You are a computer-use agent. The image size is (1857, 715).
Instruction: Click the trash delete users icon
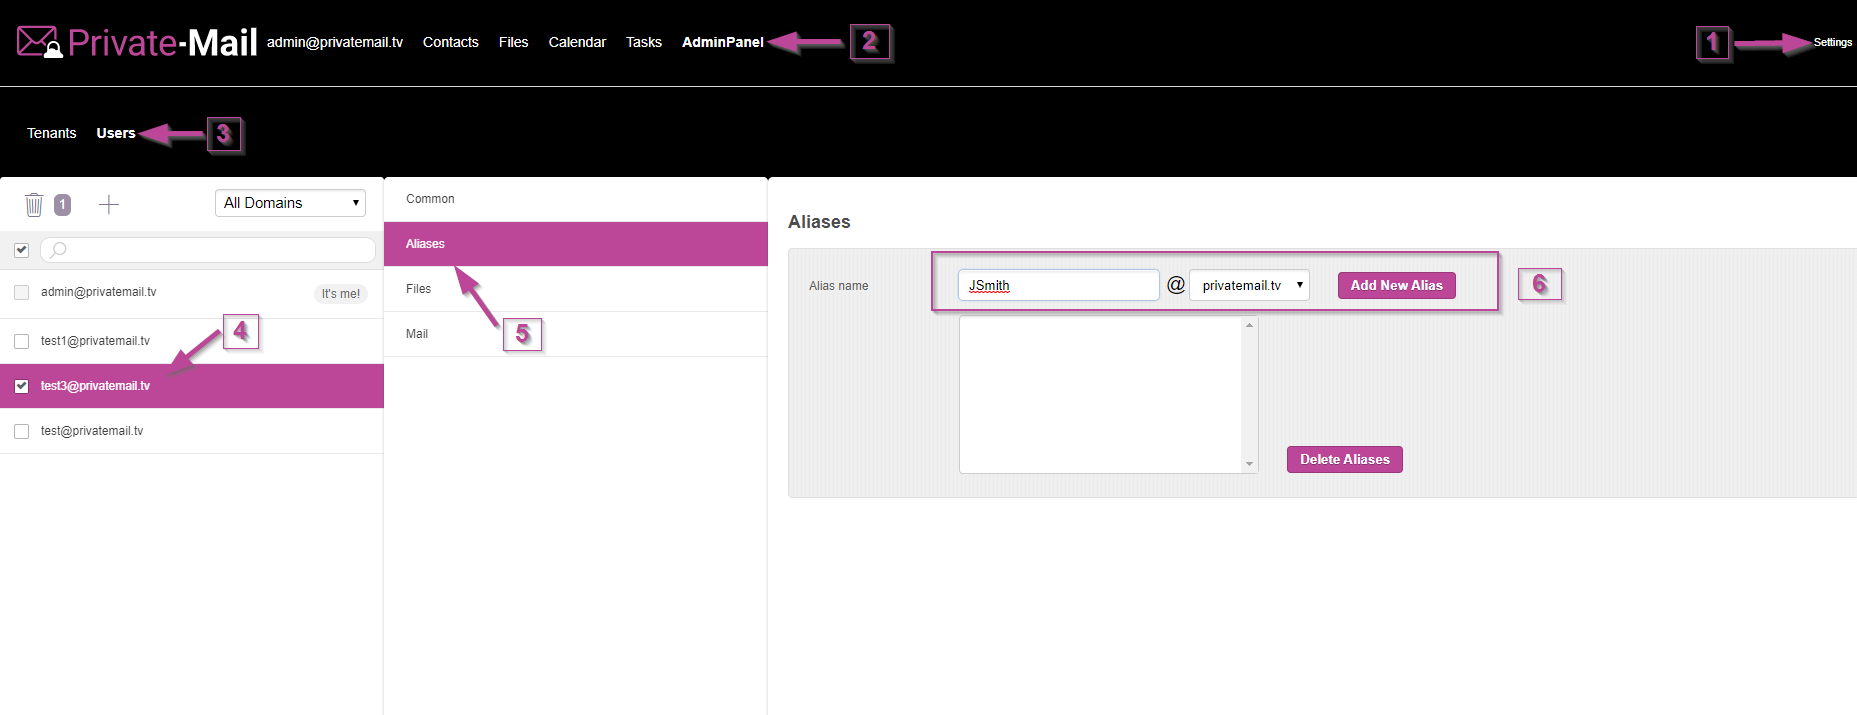tap(34, 205)
